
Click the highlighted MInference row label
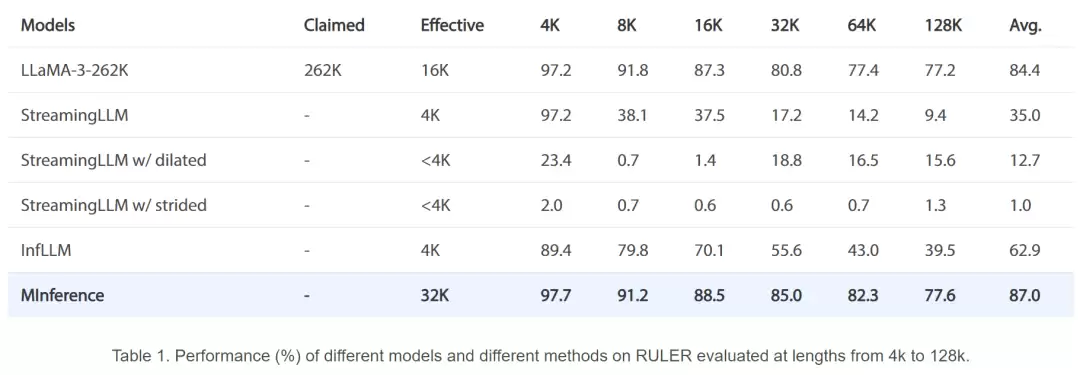[x=63, y=296]
